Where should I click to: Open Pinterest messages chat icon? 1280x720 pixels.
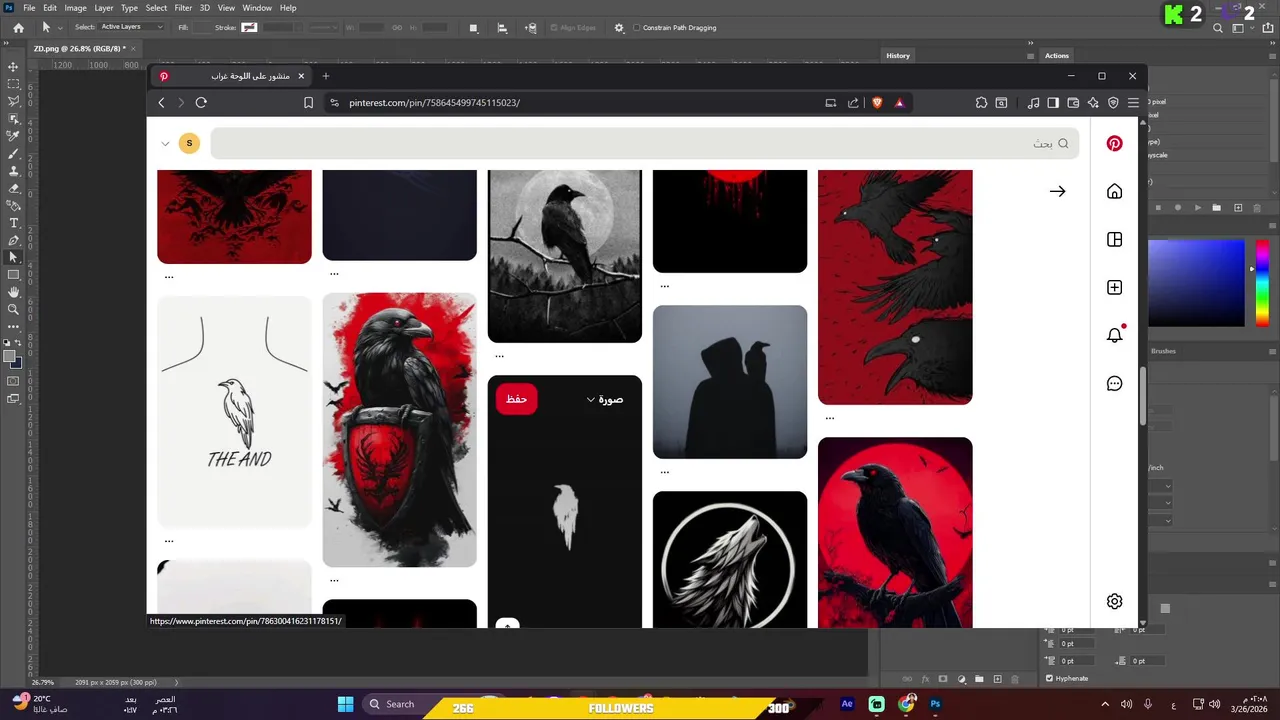(1114, 384)
